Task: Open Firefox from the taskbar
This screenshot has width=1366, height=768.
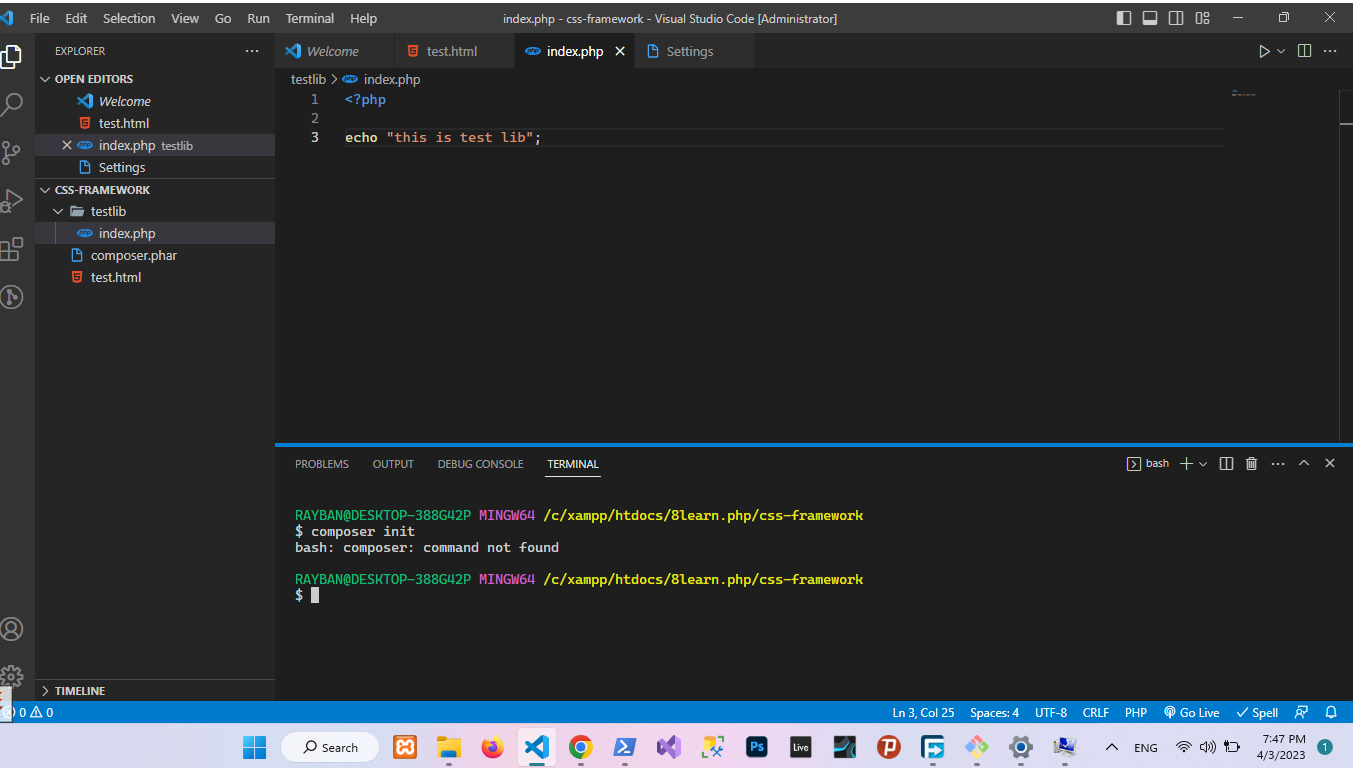Action: tap(492, 747)
